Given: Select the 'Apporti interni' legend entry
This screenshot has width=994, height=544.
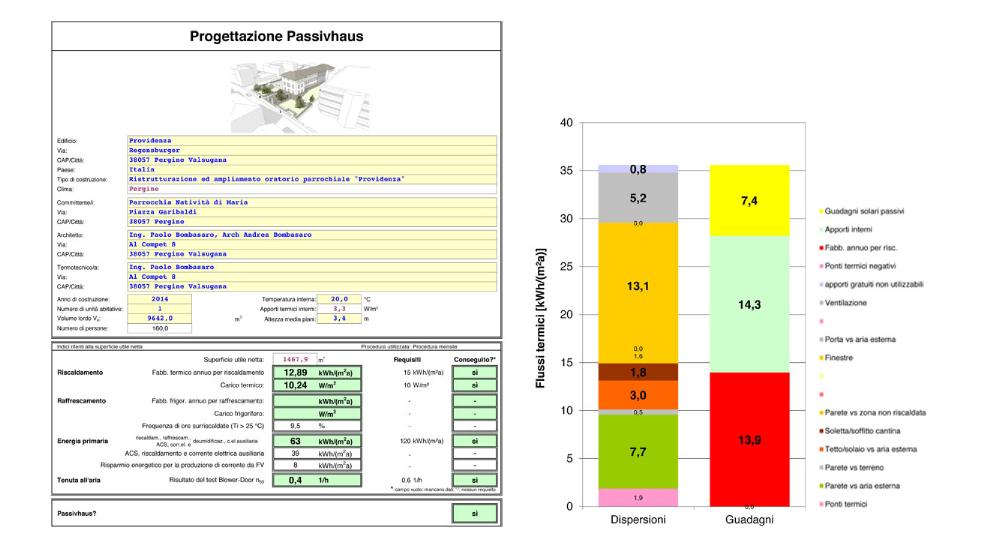Looking at the screenshot, I should tap(846, 230).
